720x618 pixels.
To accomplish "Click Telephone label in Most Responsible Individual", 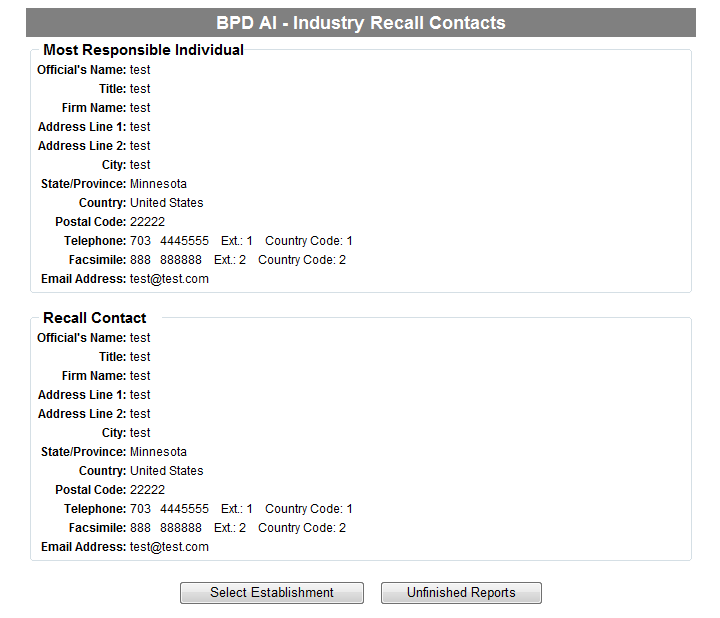I will (95, 241).
